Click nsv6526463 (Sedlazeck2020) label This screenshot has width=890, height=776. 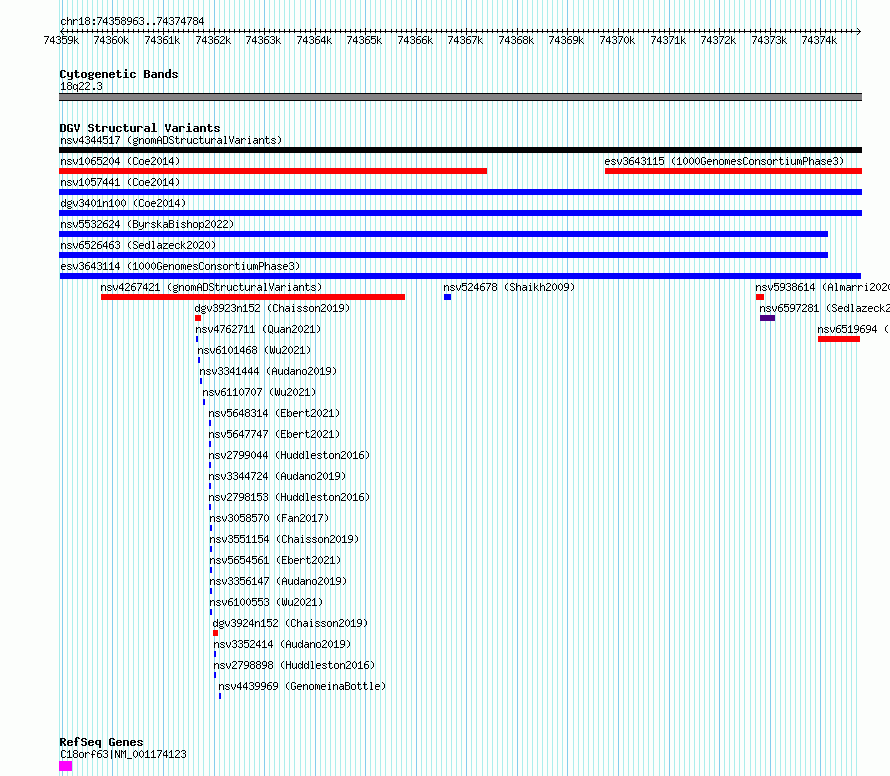pyautogui.click(x=138, y=245)
